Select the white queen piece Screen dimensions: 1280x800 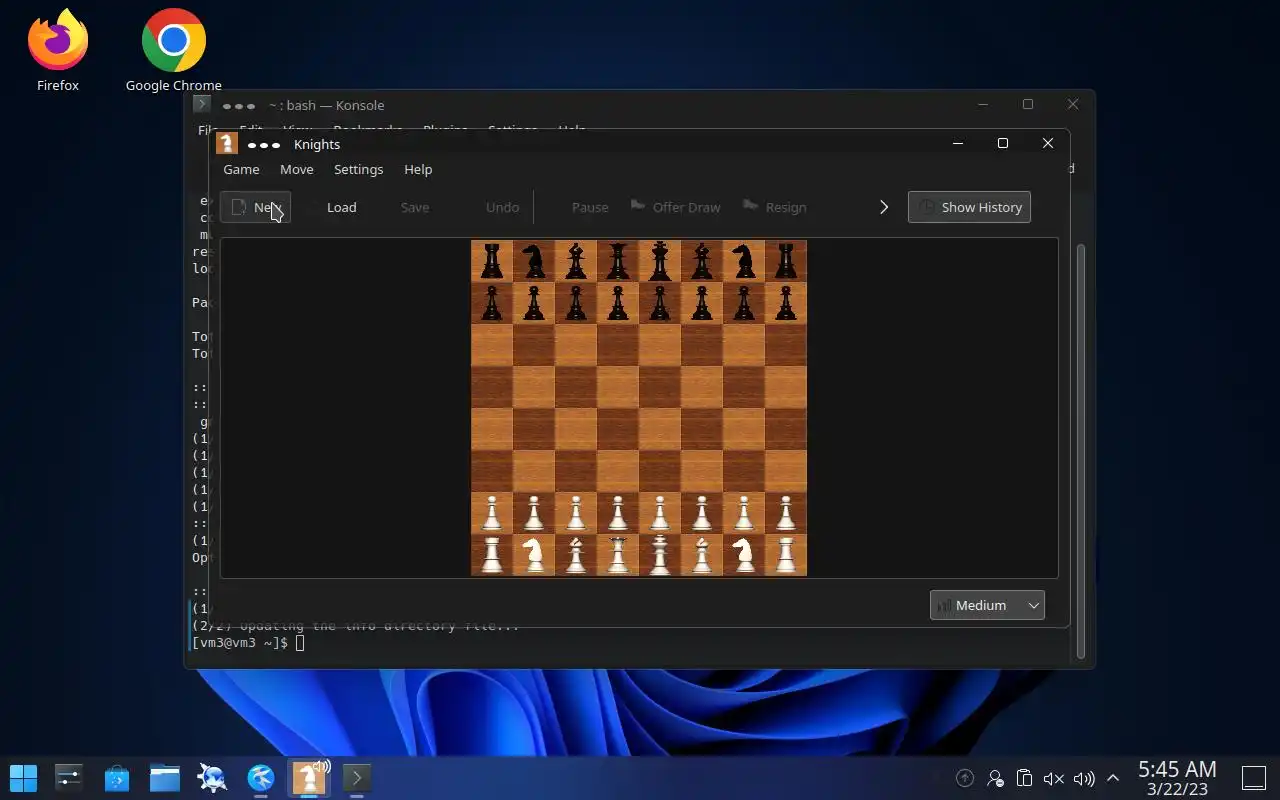tap(618, 555)
